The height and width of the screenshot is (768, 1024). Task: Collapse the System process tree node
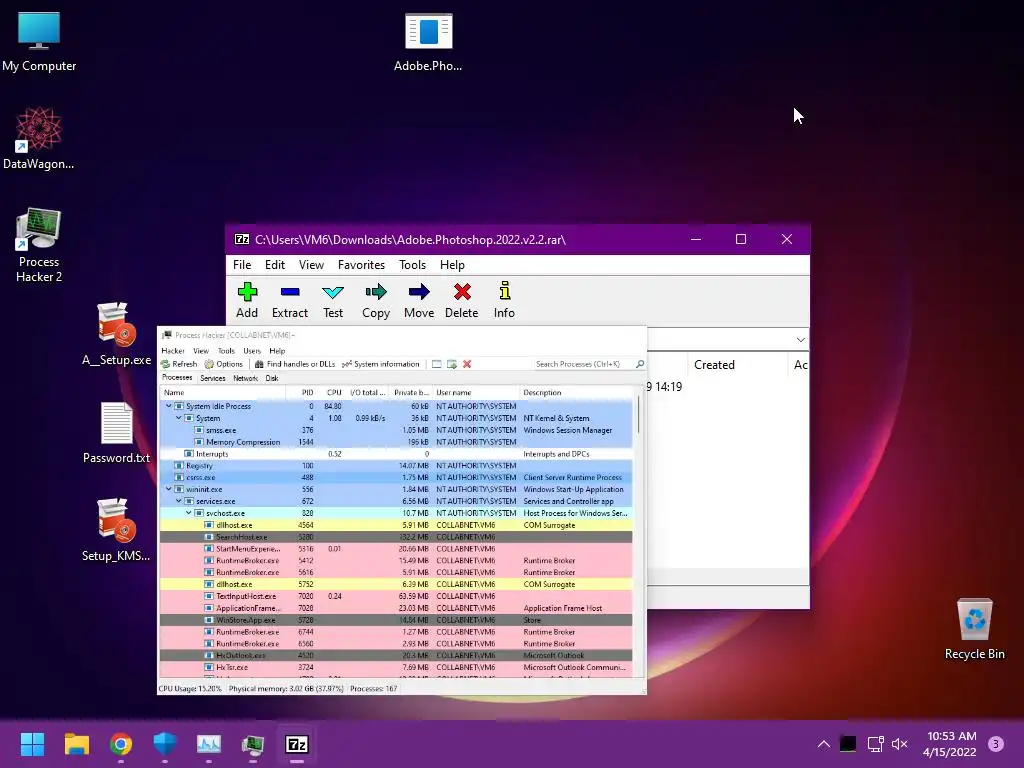point(178,417)
